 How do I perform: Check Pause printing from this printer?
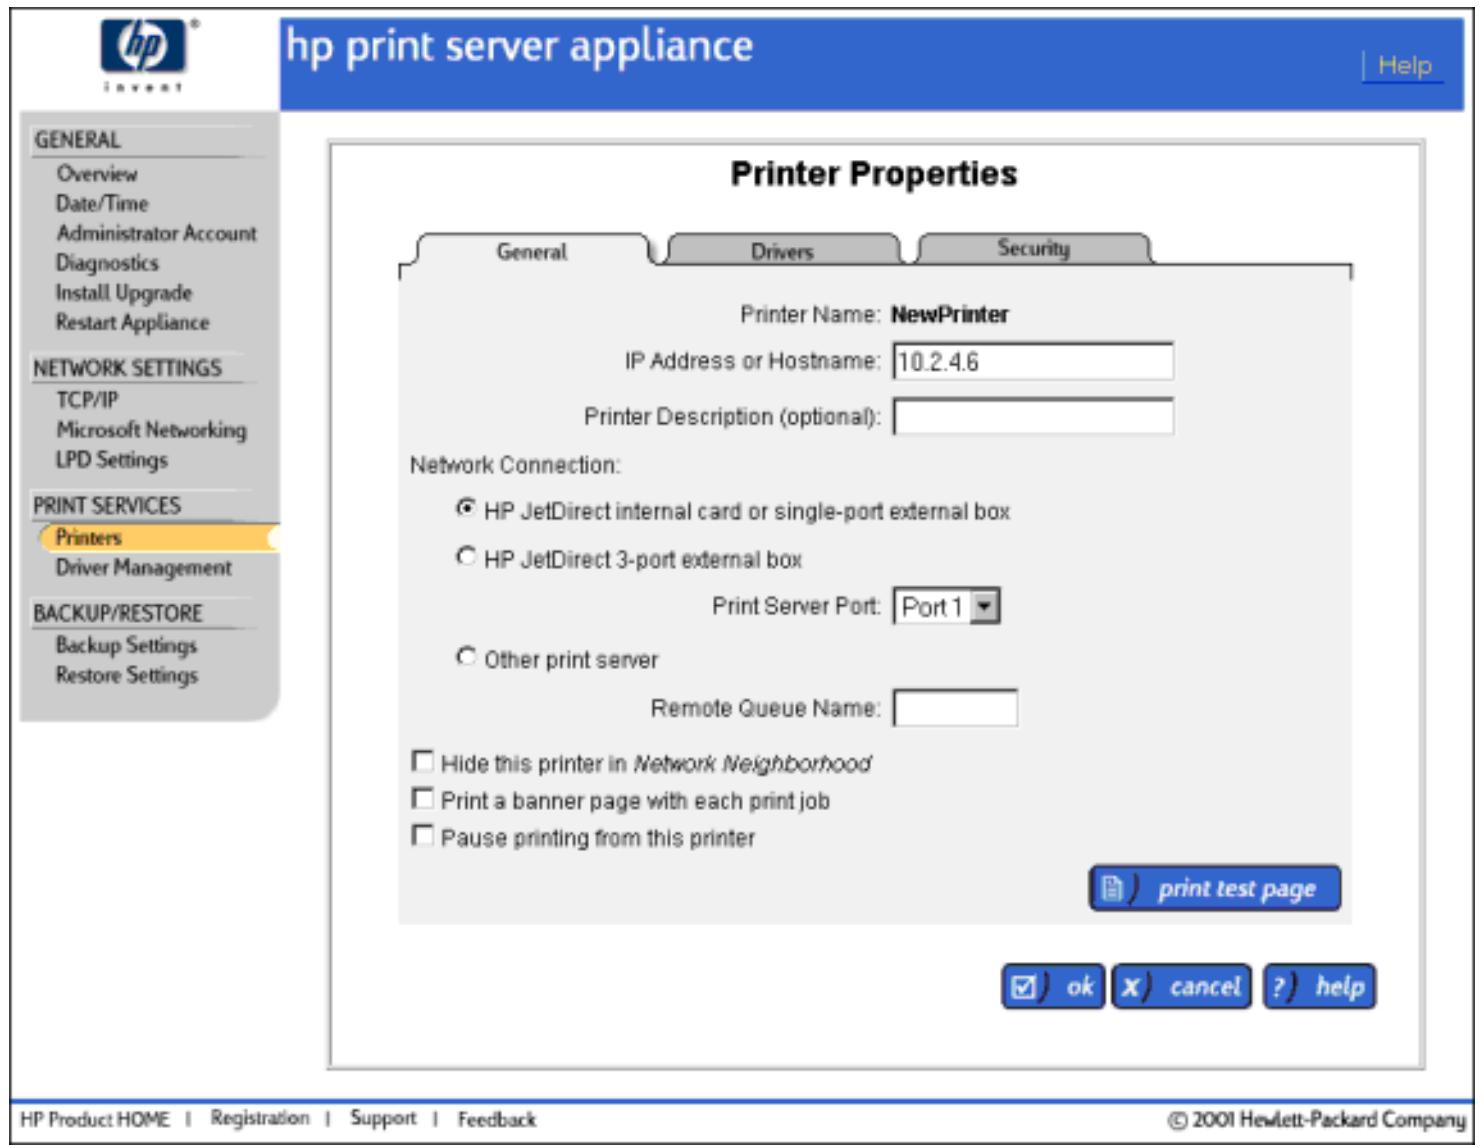tap(423, 835)
